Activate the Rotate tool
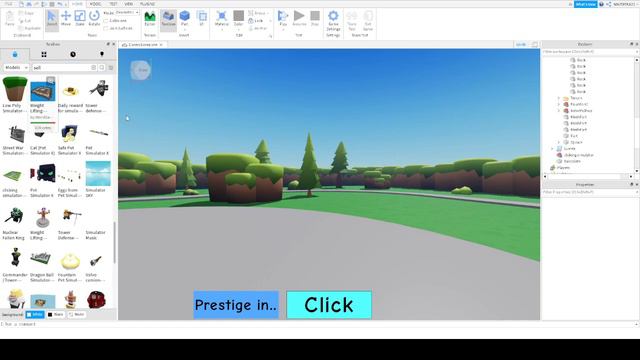 (94, 19)
